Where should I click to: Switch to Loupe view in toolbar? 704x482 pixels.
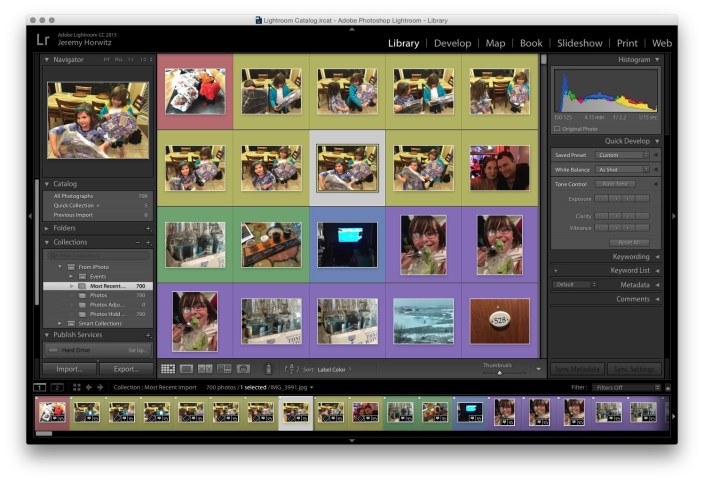[x=186, y=369]
